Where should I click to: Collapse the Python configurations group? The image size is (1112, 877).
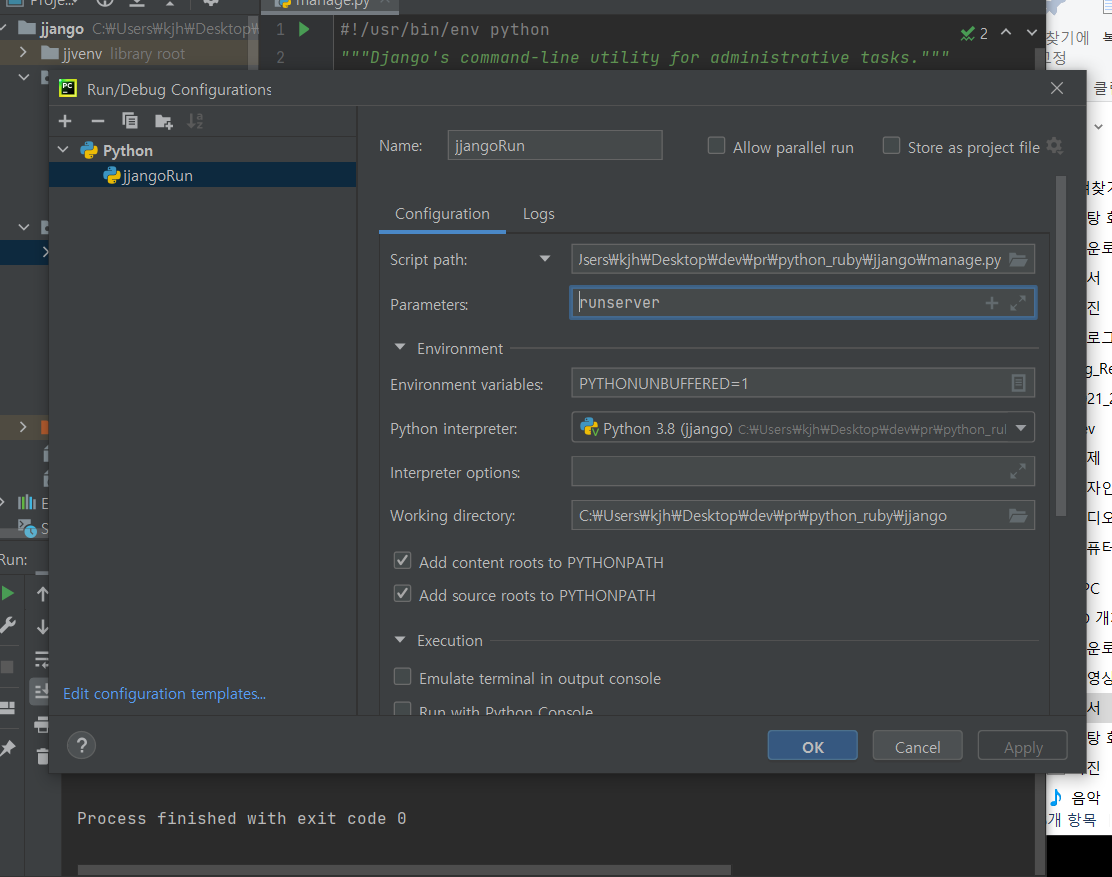click(63, 150)
